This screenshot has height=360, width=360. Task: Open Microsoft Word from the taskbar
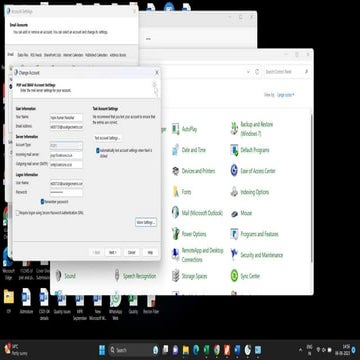coord(237,350)
